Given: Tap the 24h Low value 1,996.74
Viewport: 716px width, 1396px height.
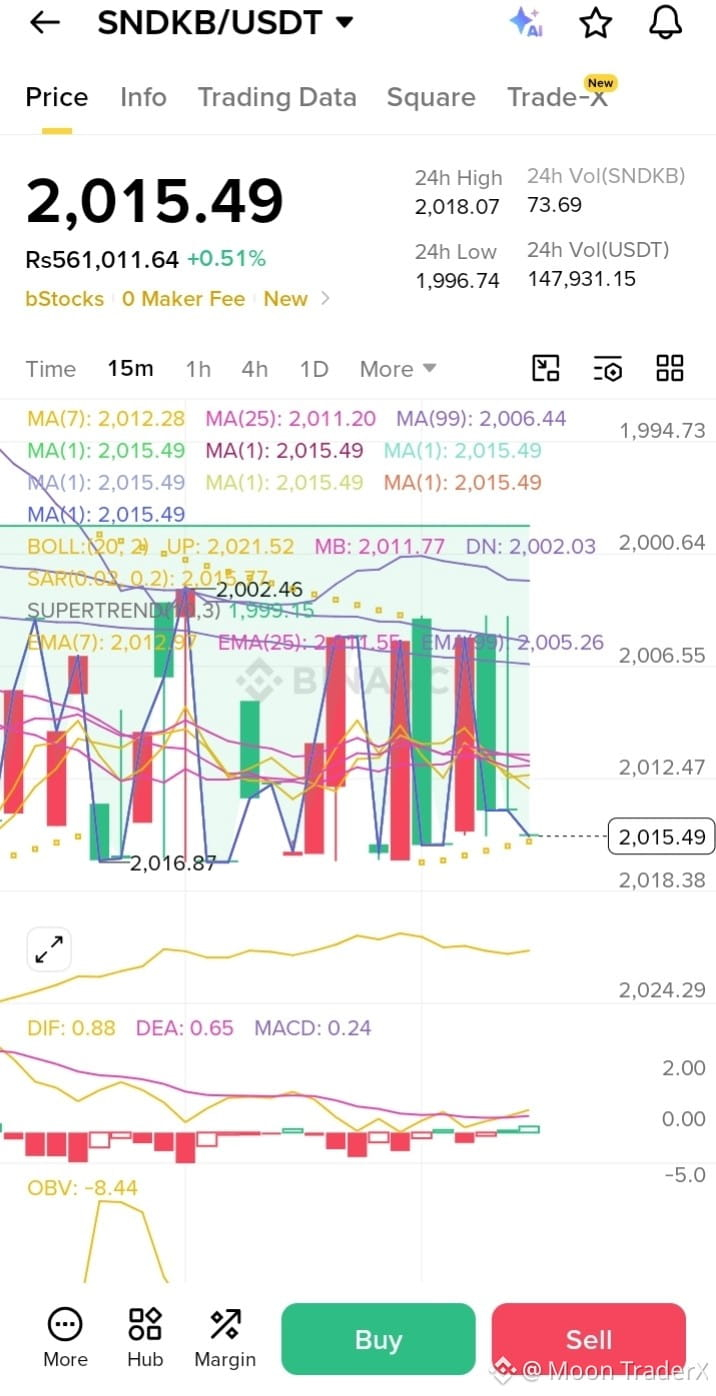Looking at the screenshot, I should tap(457, 281).
